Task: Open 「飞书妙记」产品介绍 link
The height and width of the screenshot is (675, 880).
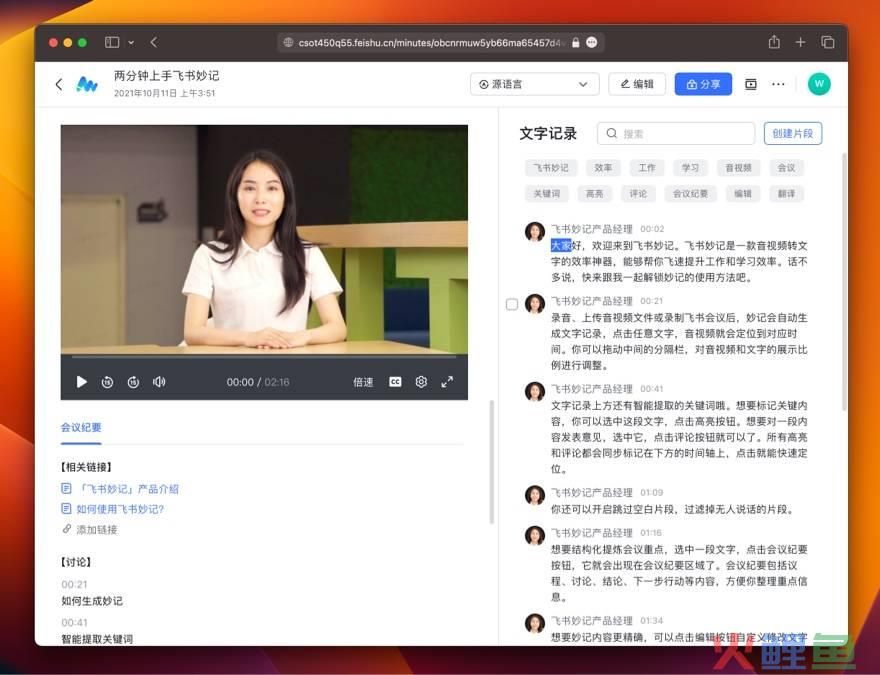Action: pyautogui.click(x=127, y=489)
